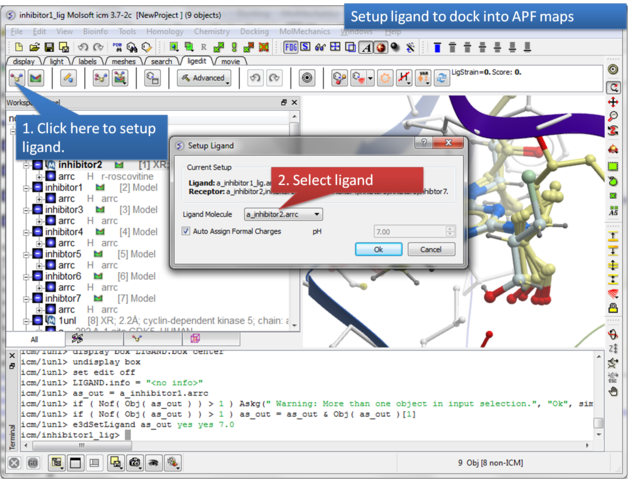
Task: Click the red sphere rendering icon
Action: point(381,48)
